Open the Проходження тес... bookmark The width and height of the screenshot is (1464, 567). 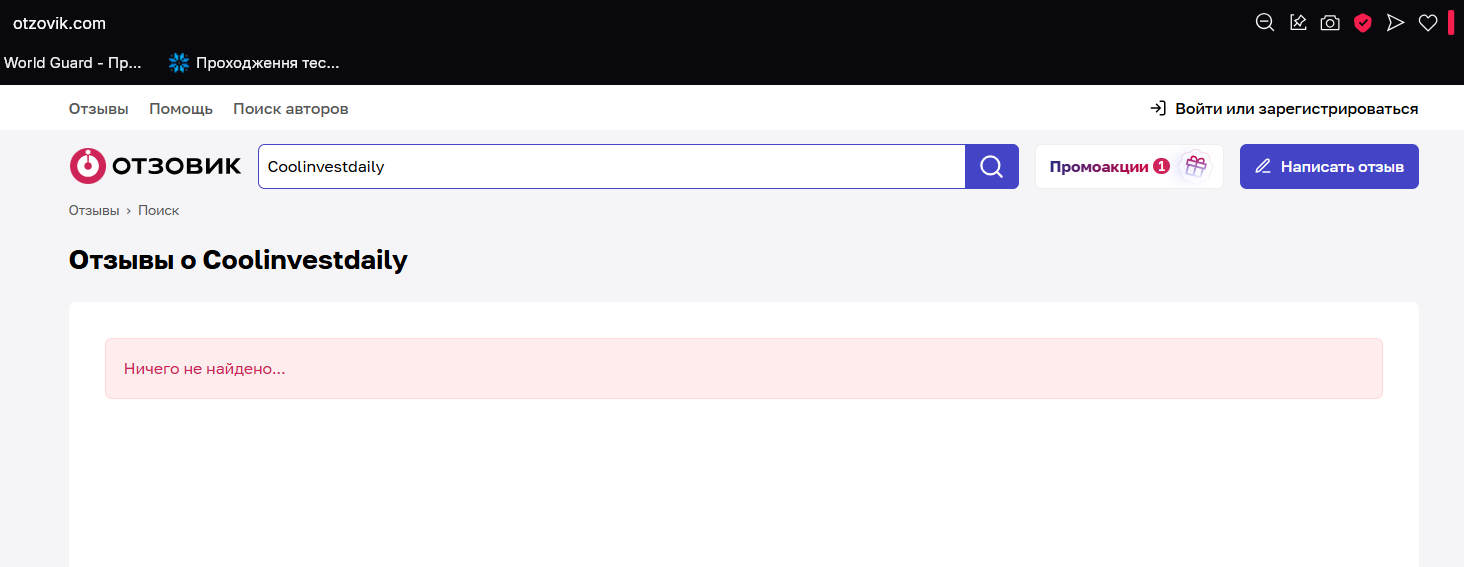click(255, 63)
